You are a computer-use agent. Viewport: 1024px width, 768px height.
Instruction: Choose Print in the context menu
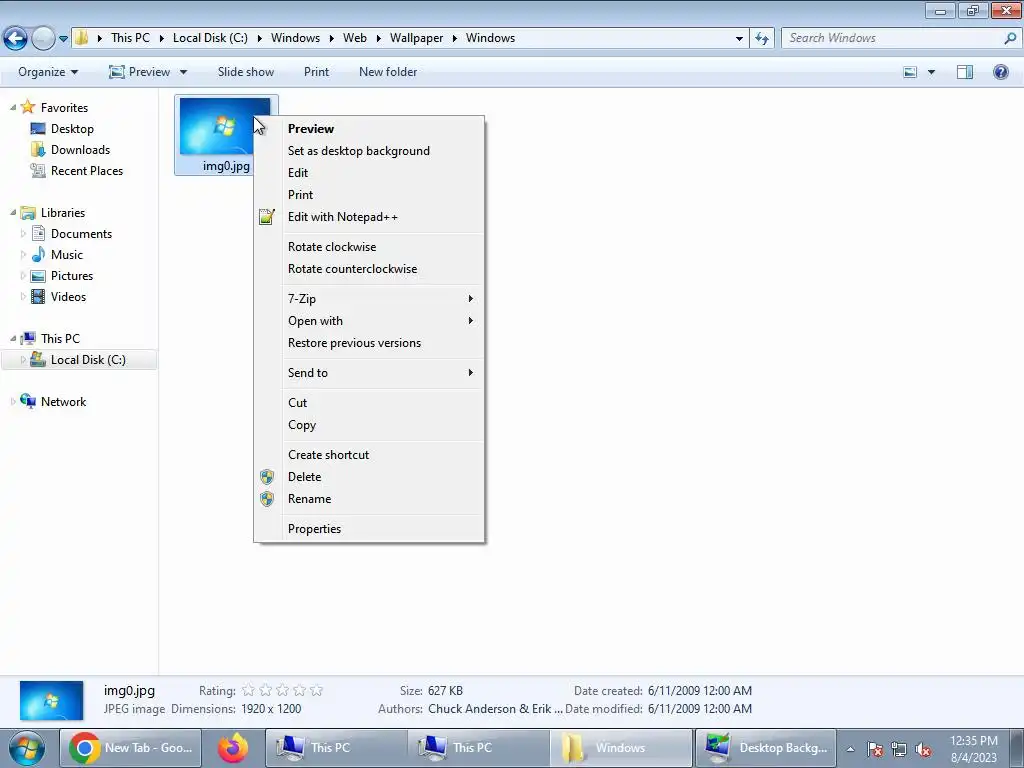(x=369, y=195)
